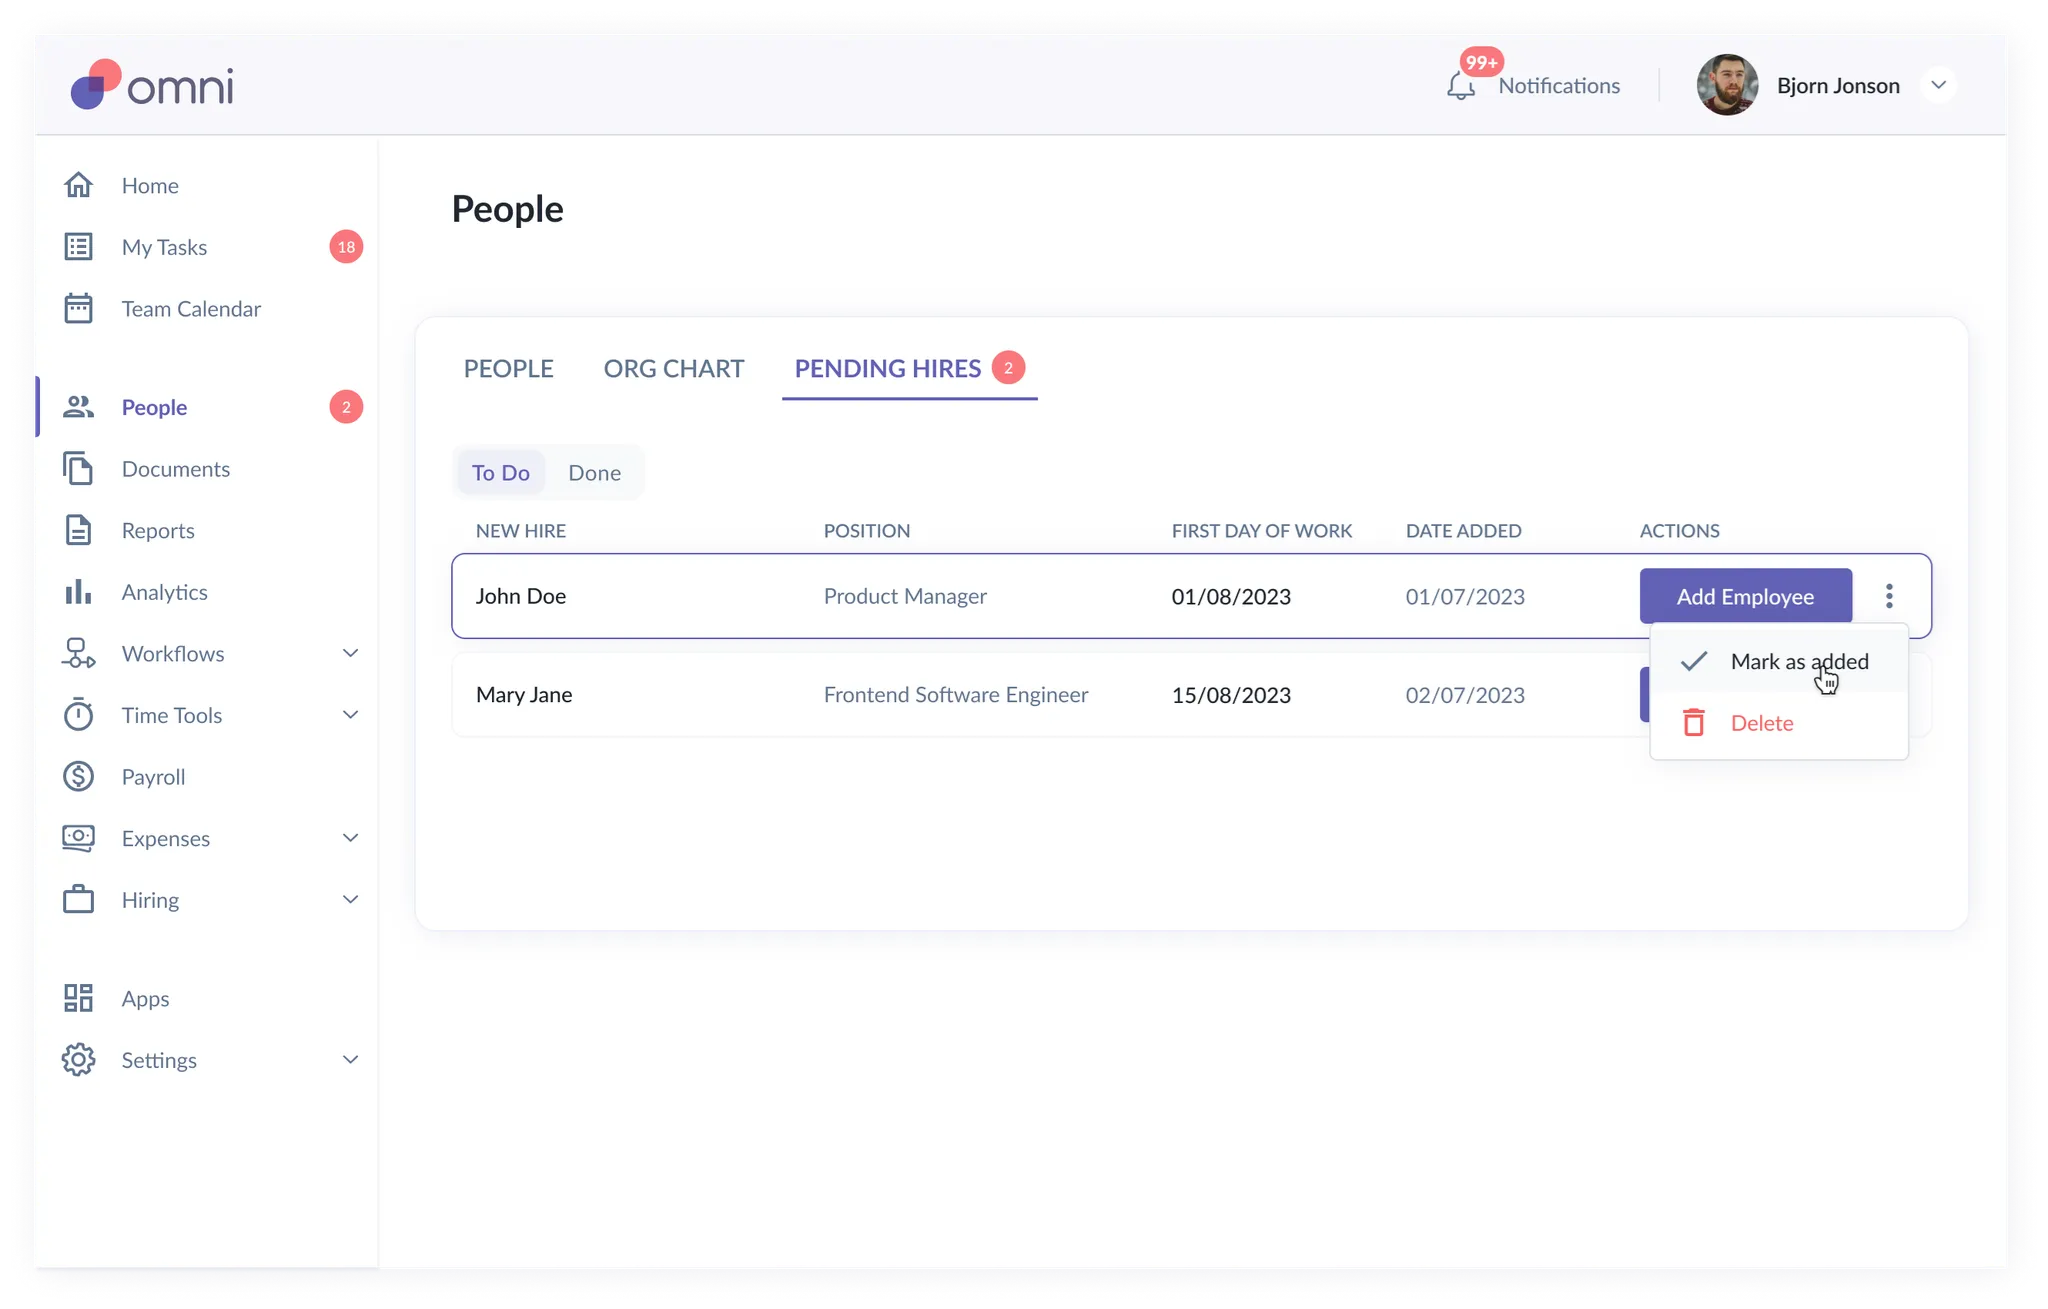Switch to the Org Chart tab

pyautogui.click(x=673, y=368)
